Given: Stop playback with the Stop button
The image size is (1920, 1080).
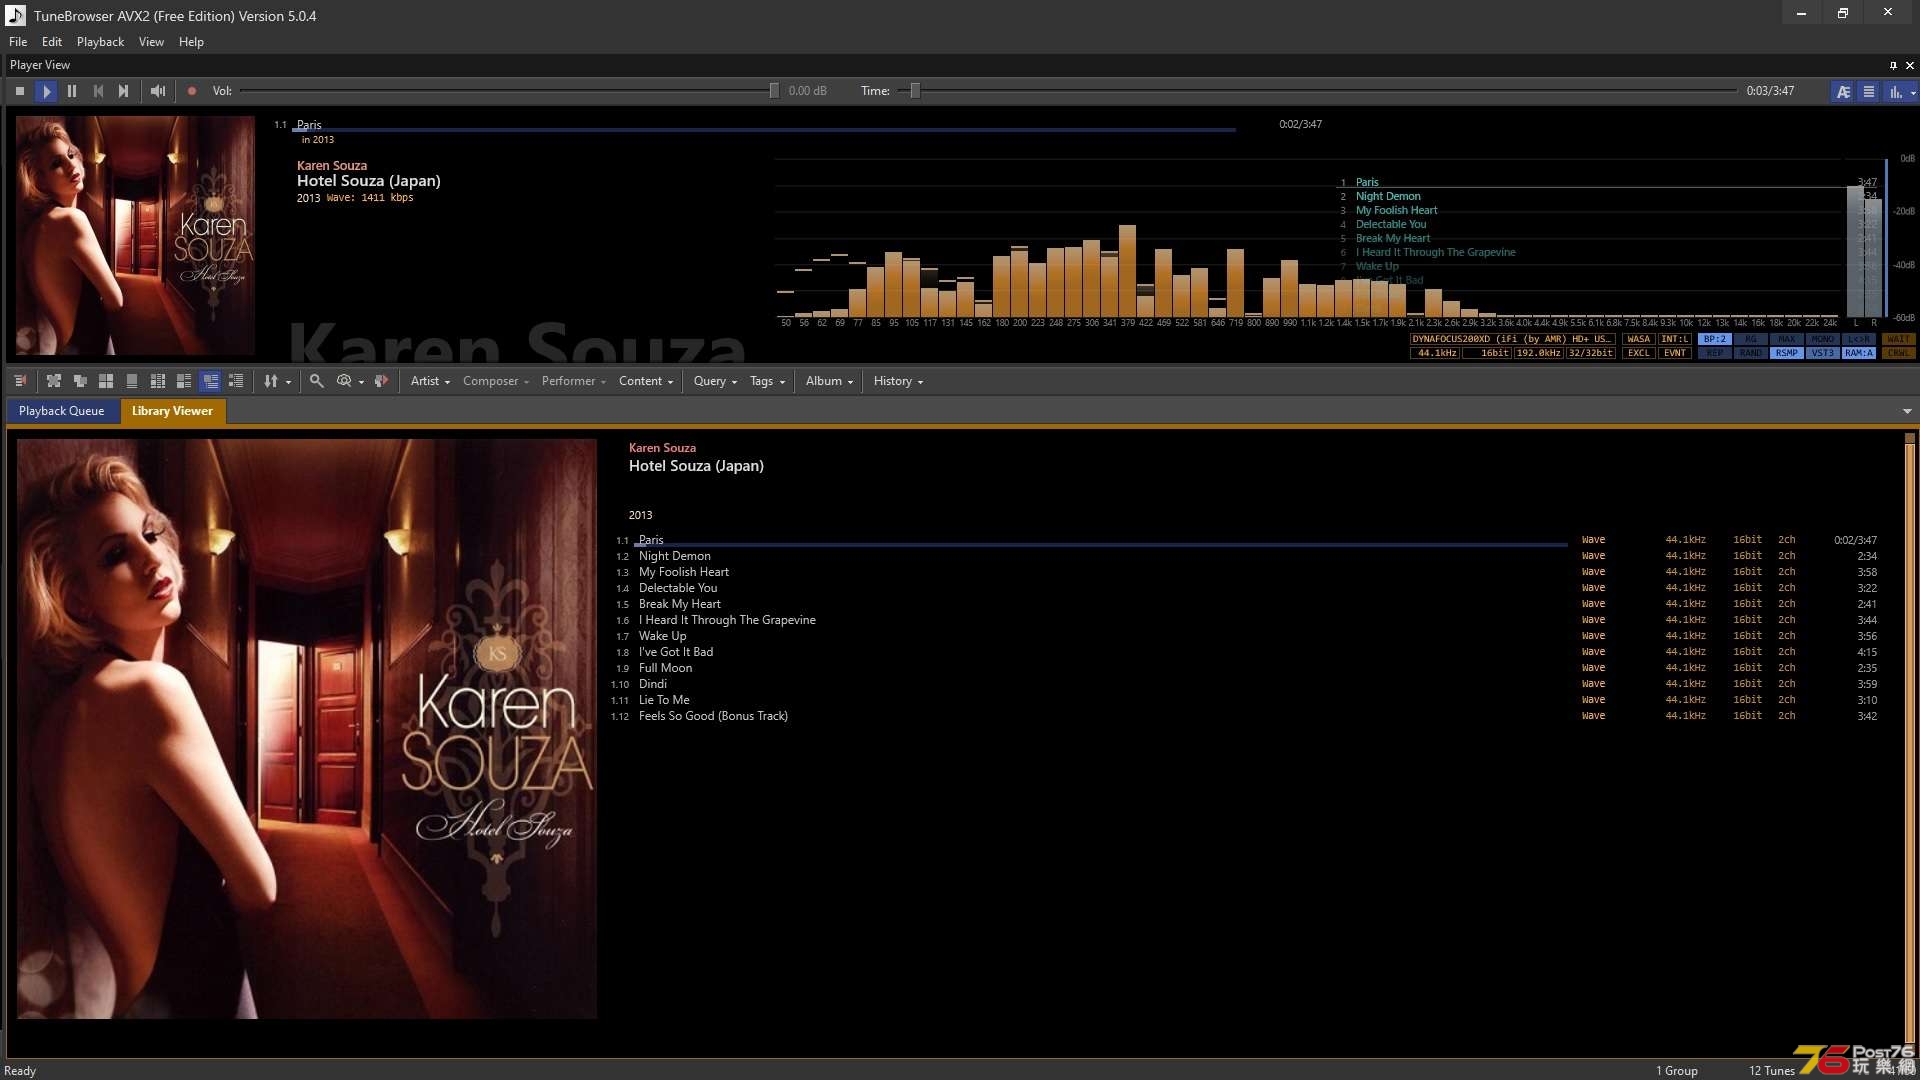Looking at the screenshot, I should pos(20,91).
